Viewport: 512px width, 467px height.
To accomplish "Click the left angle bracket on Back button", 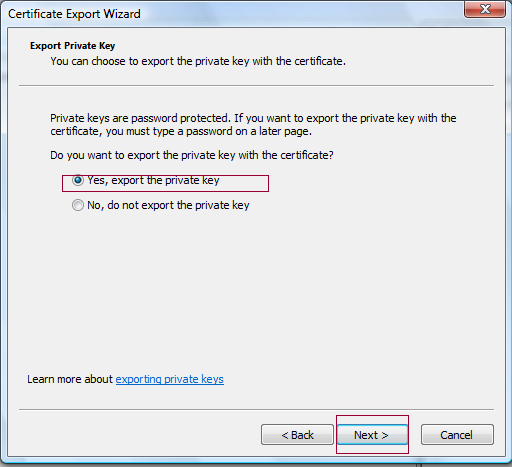I will pyautogui.click(x=285, y=435).
